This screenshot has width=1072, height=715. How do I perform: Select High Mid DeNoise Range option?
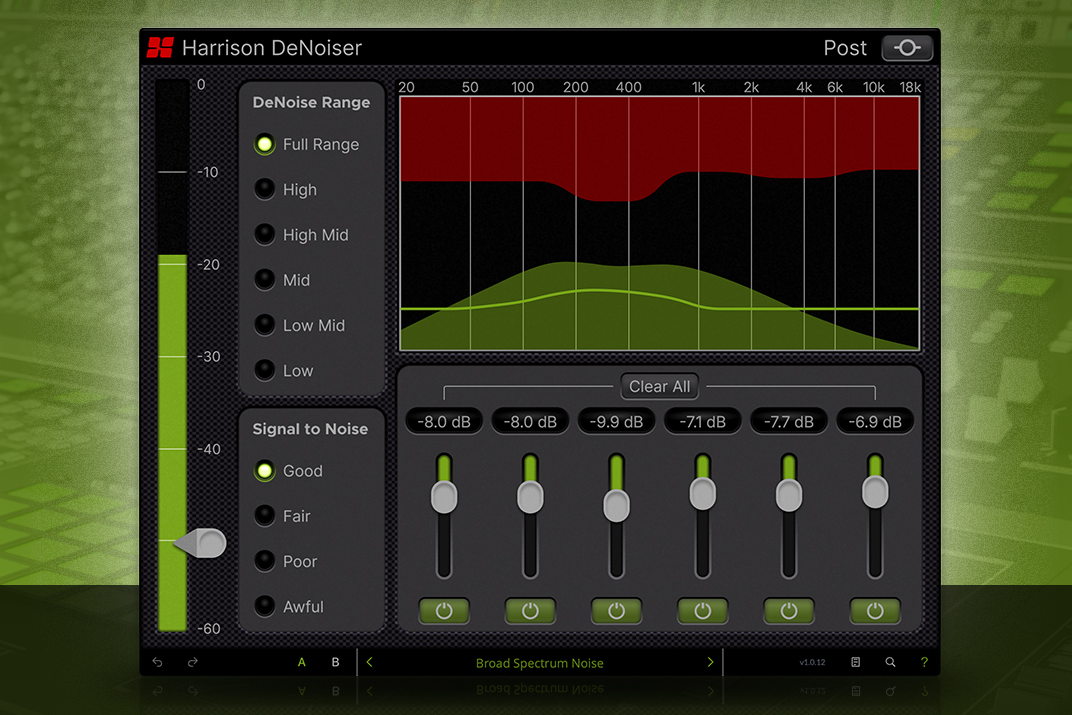point(265,235)
